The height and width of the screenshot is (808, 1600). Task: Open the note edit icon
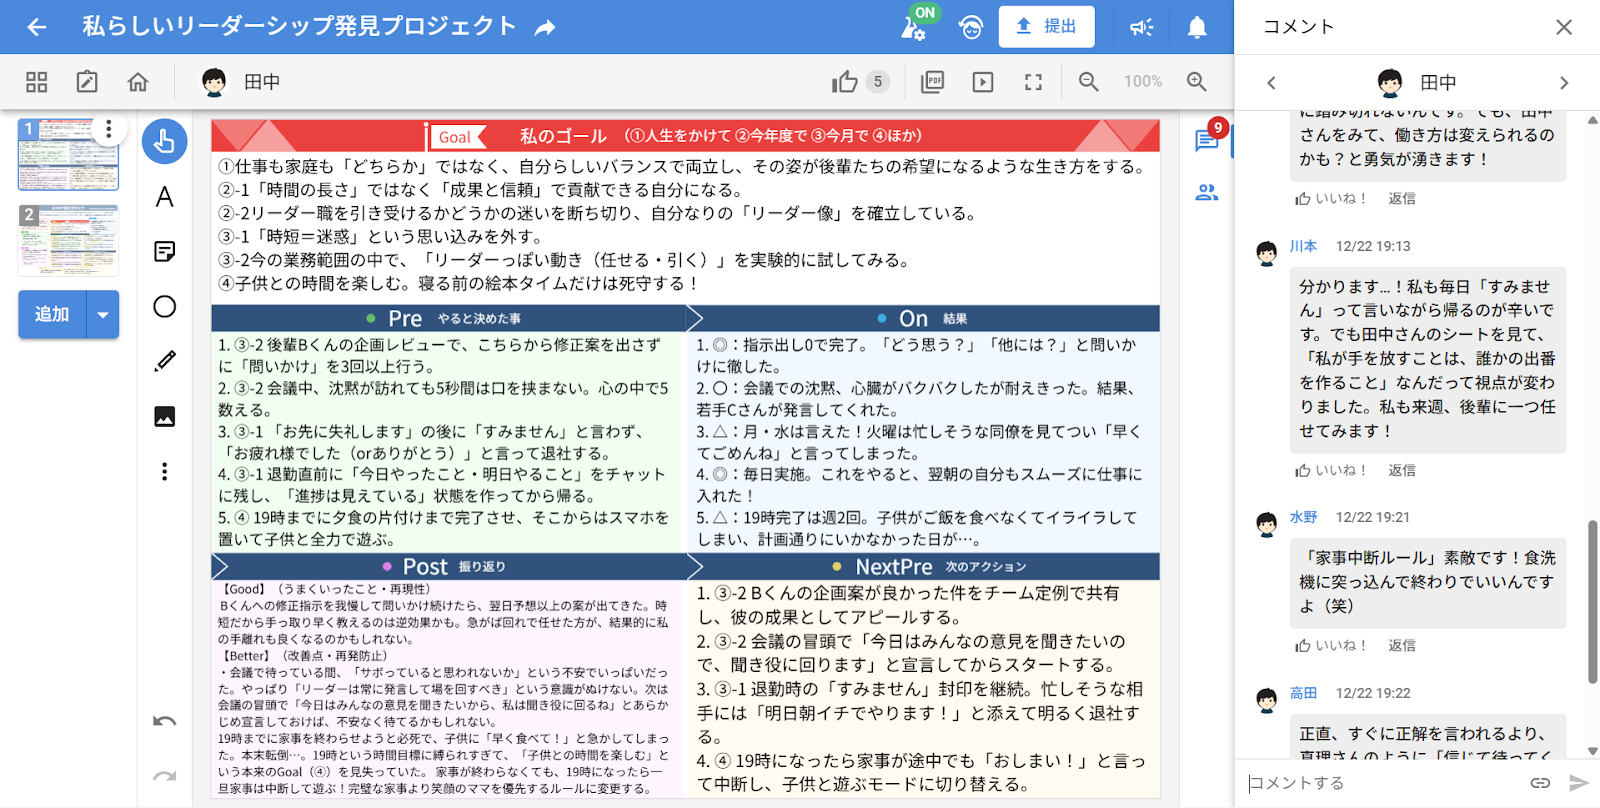coord(87,82)
